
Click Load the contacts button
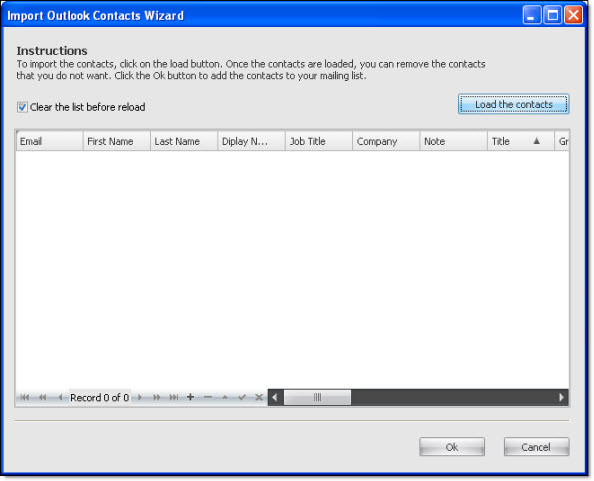click(514, 105)
